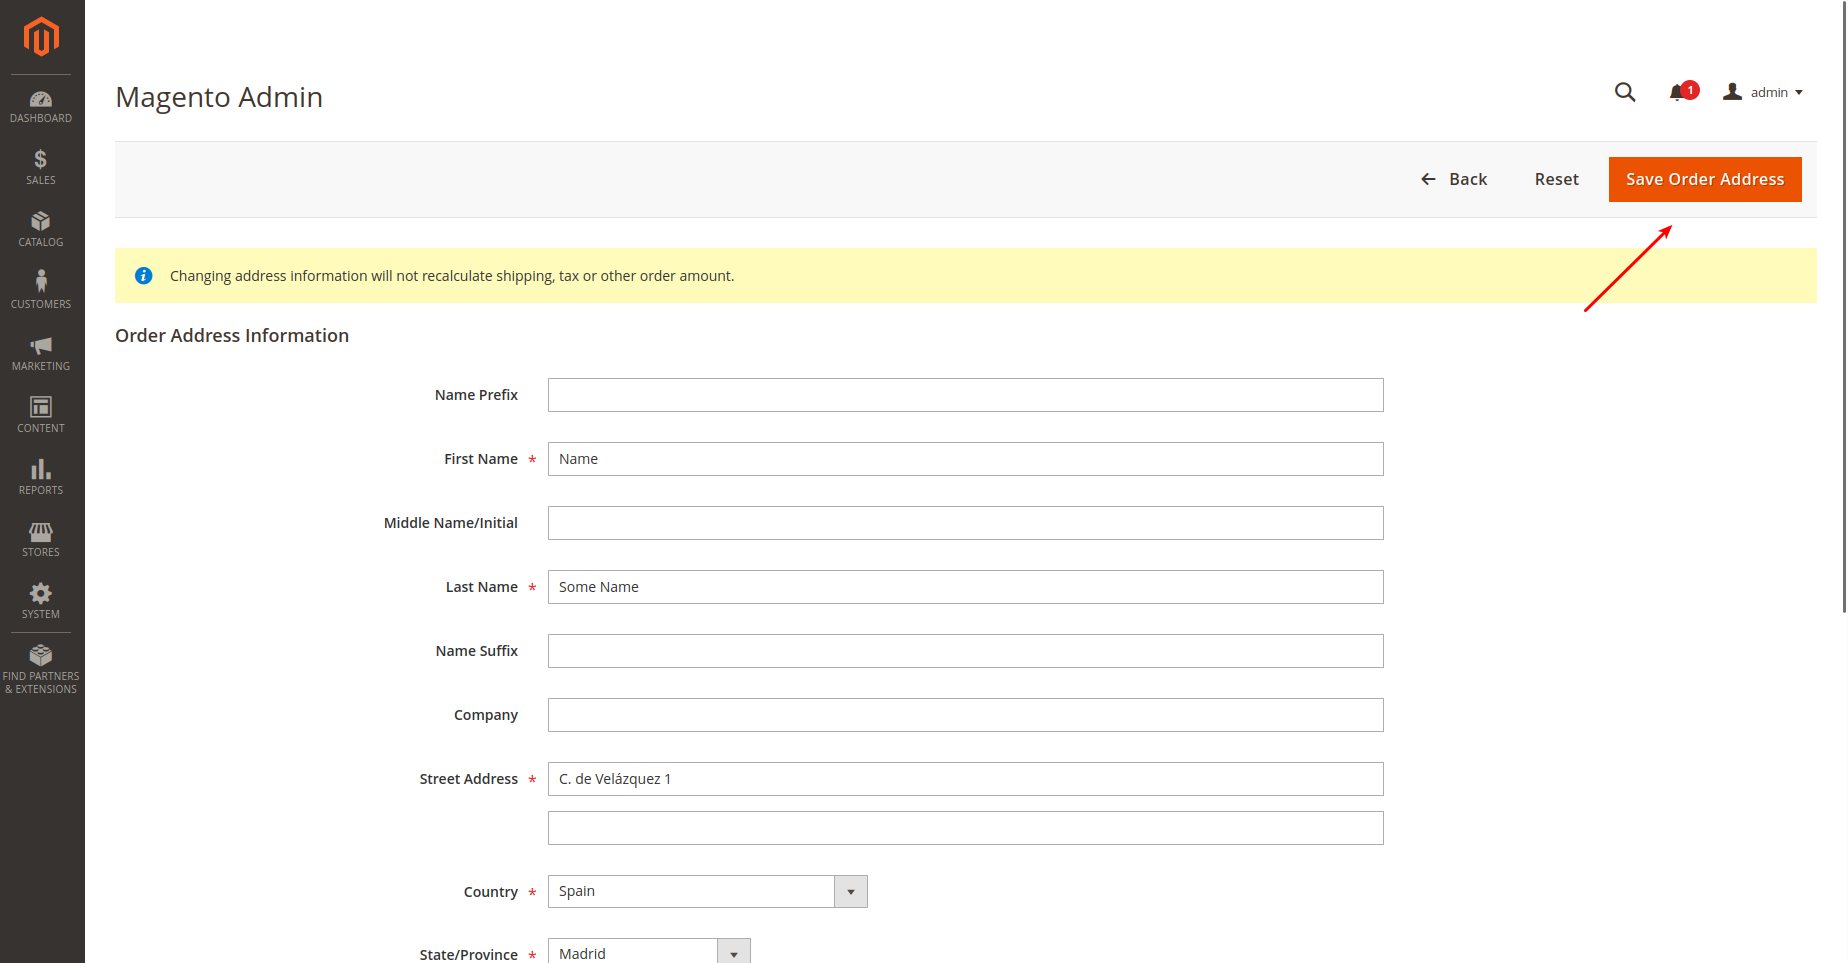Save Order Address button
This screenshot has height=963, width=1848.
(x=1705, y=179)
